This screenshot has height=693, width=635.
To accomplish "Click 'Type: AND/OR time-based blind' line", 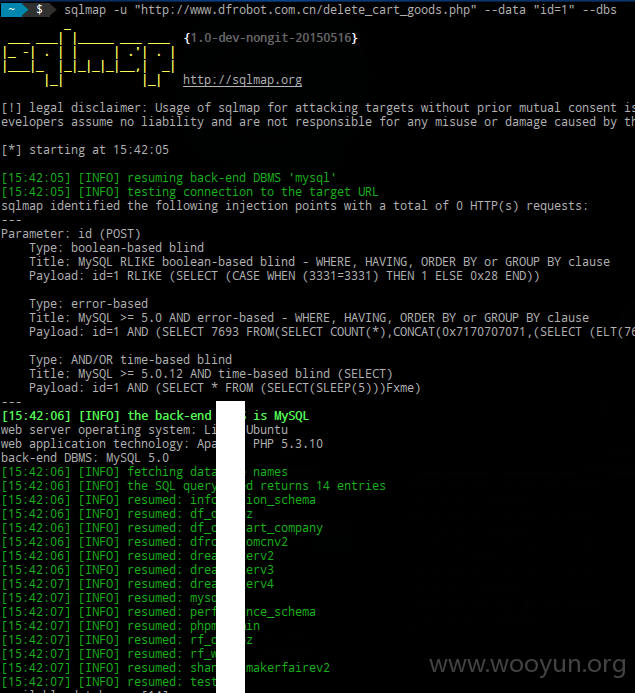I will tap(130, 360).
